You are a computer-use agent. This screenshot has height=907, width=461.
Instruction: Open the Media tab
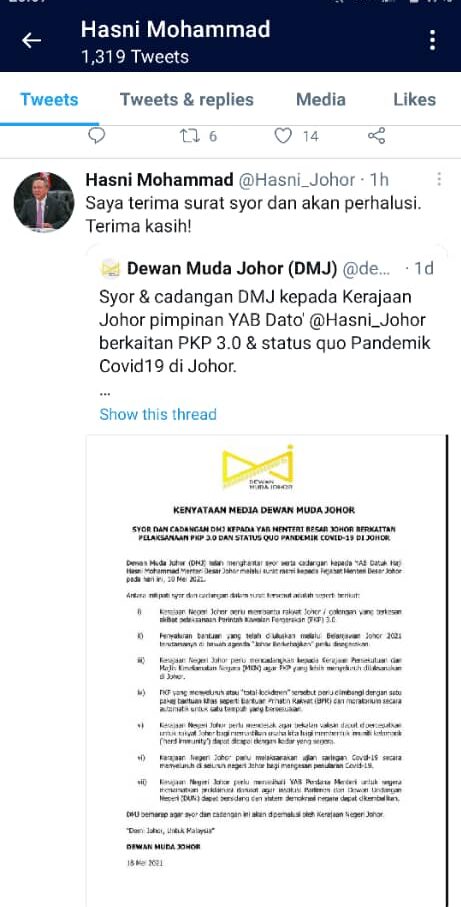pyautogui.click(x=321, y=99)
